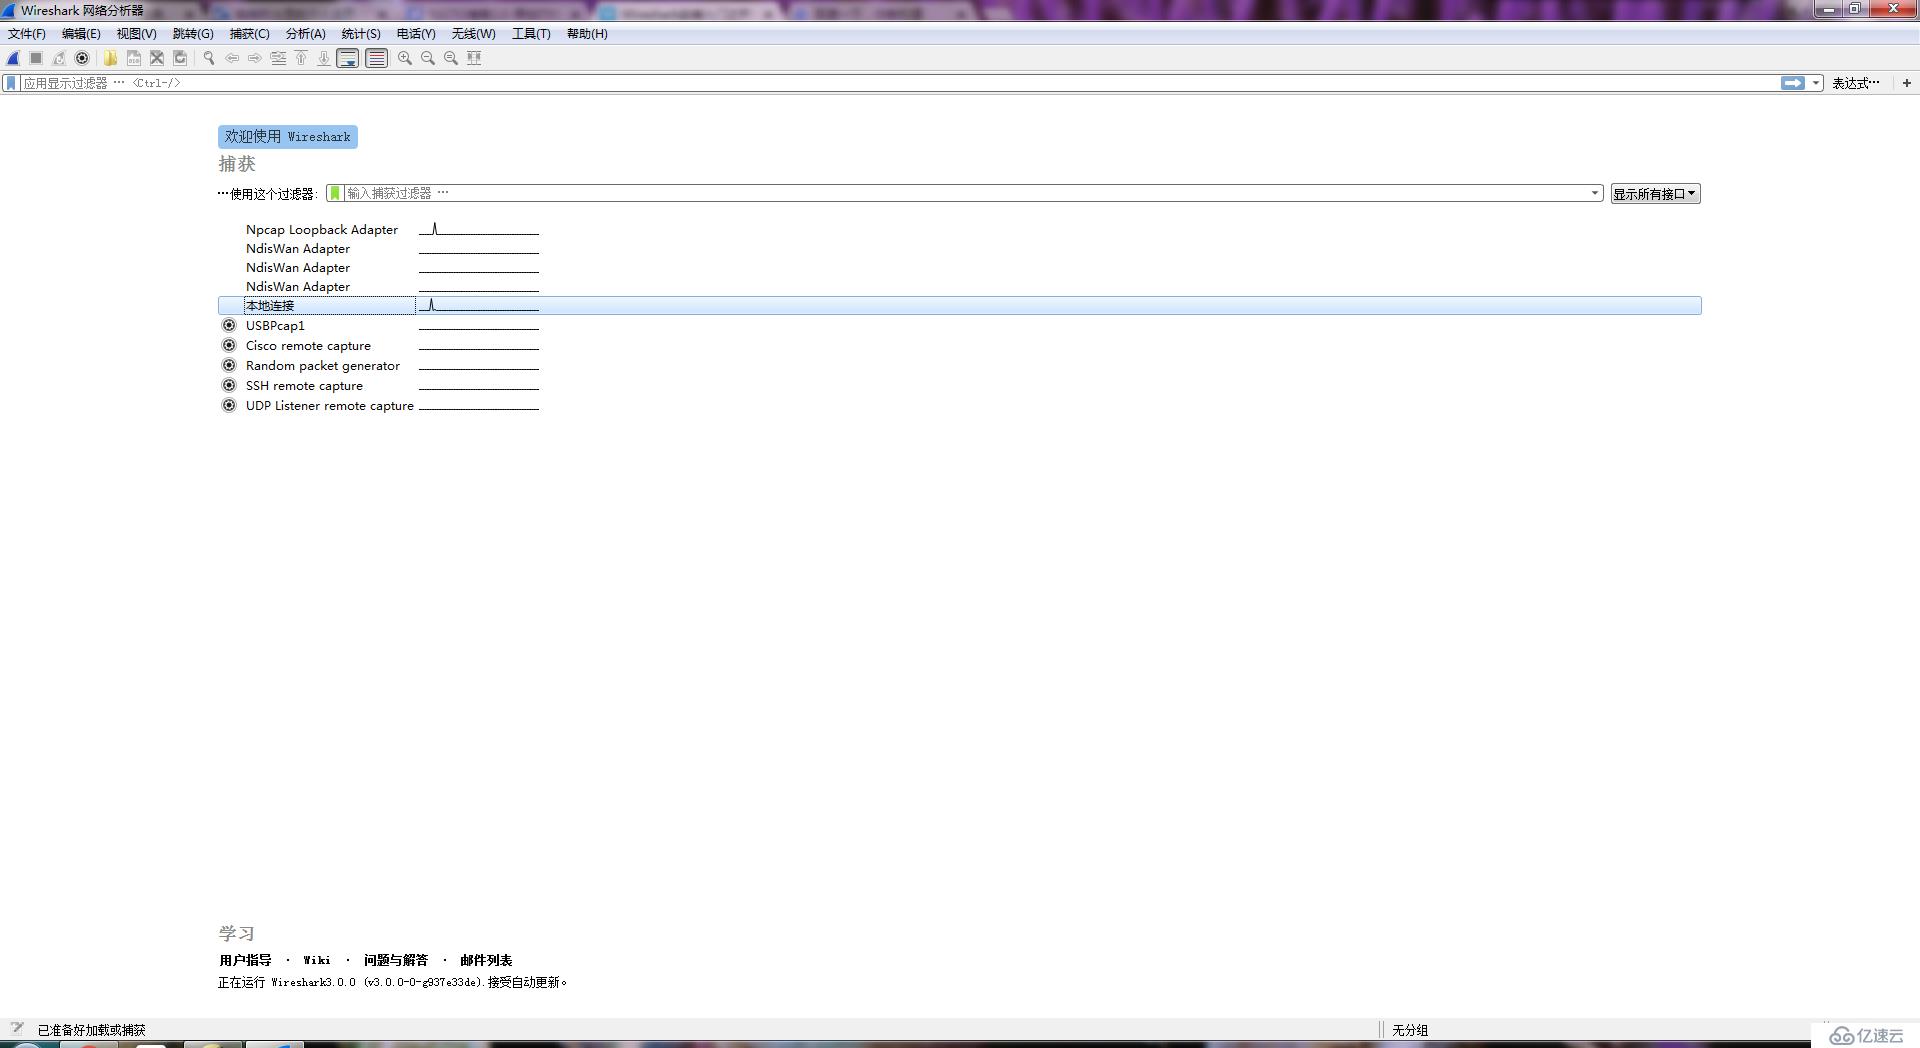Open the 问题与解答 link

396,960
